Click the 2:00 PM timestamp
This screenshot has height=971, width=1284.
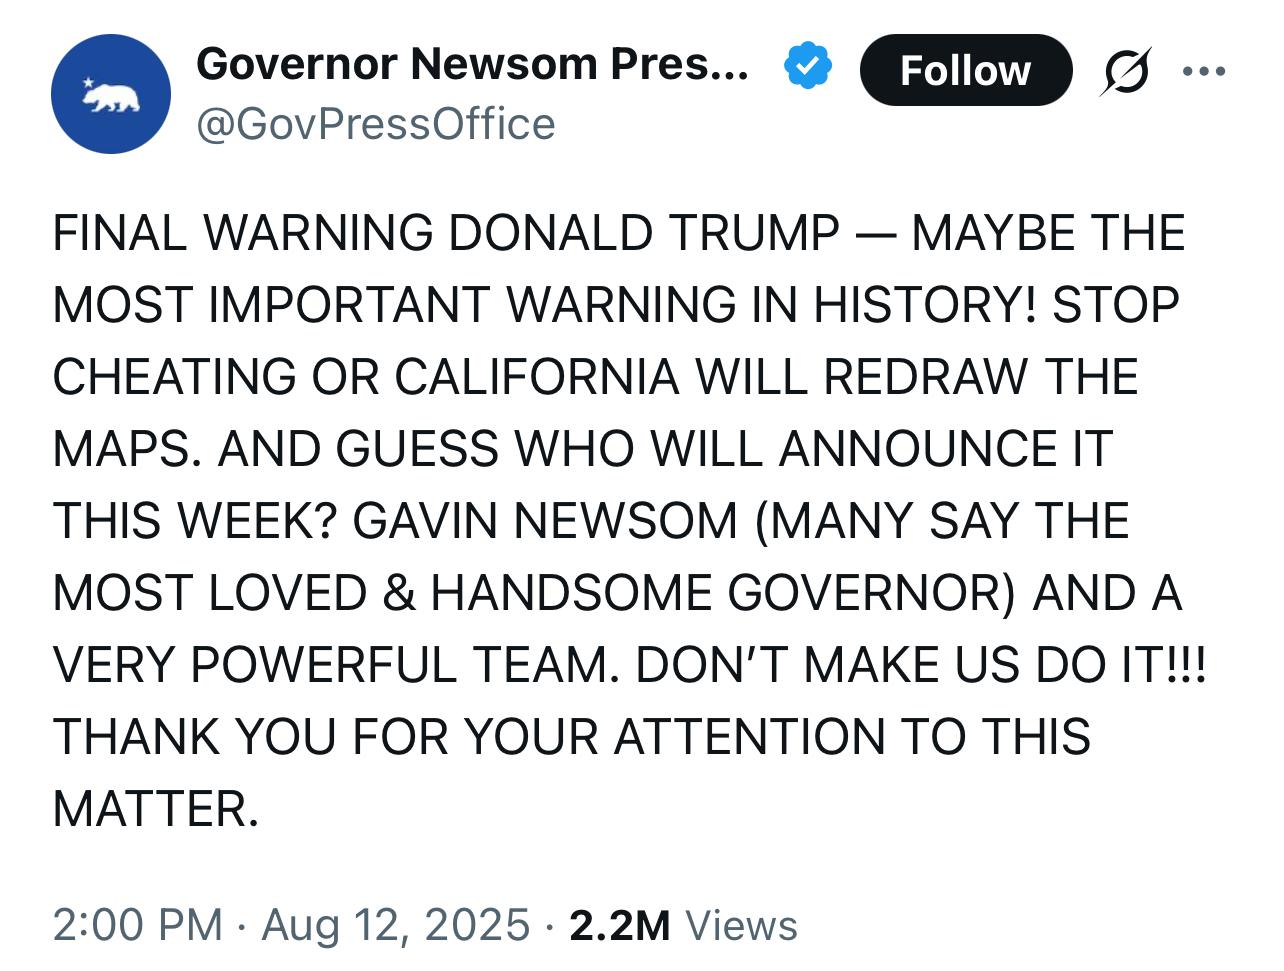coord(137,925)
